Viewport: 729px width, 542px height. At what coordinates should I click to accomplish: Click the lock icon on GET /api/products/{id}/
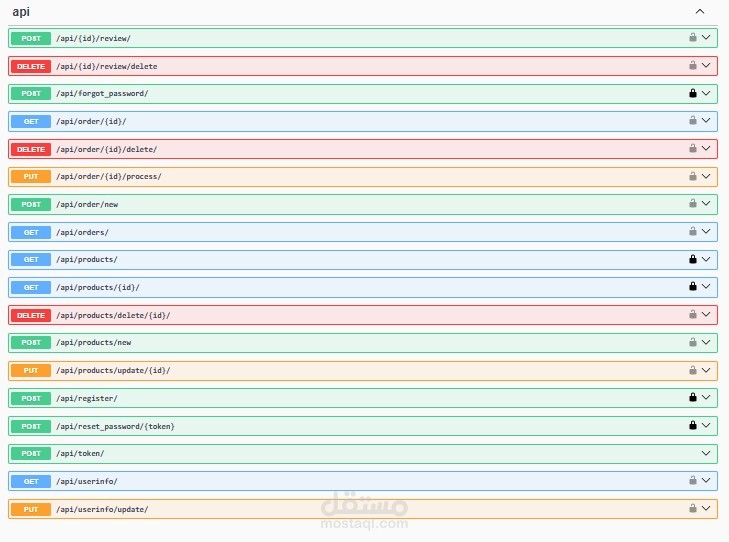click(x=693, y=286)
